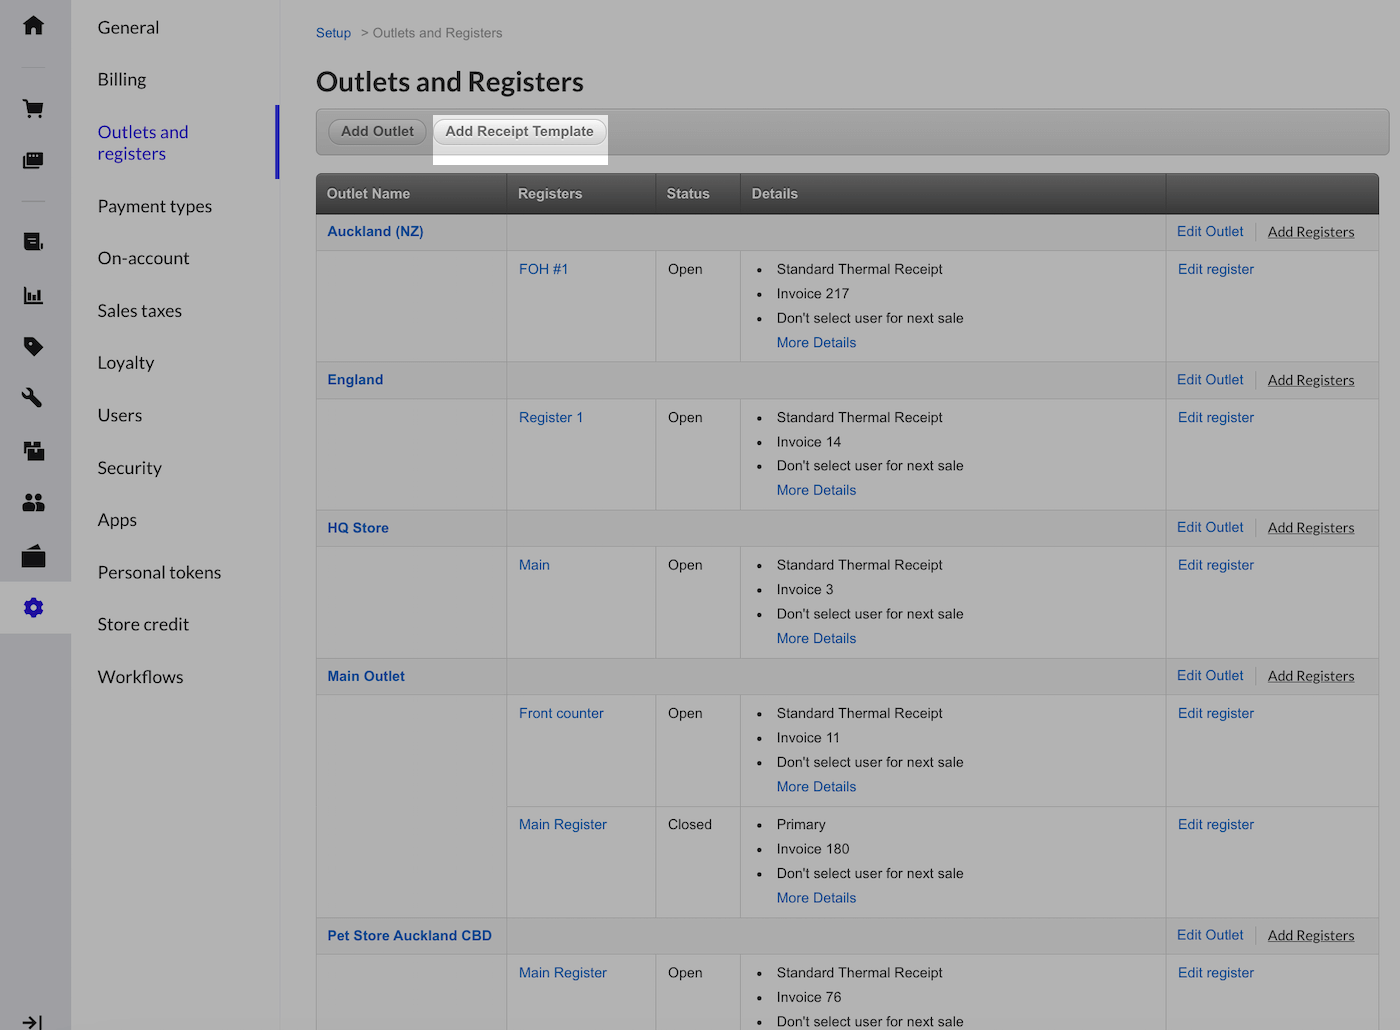The width and height of the screenshot is (1400, 1030).
Task: Edit register in closed Main Register row
Action: 1215,824
